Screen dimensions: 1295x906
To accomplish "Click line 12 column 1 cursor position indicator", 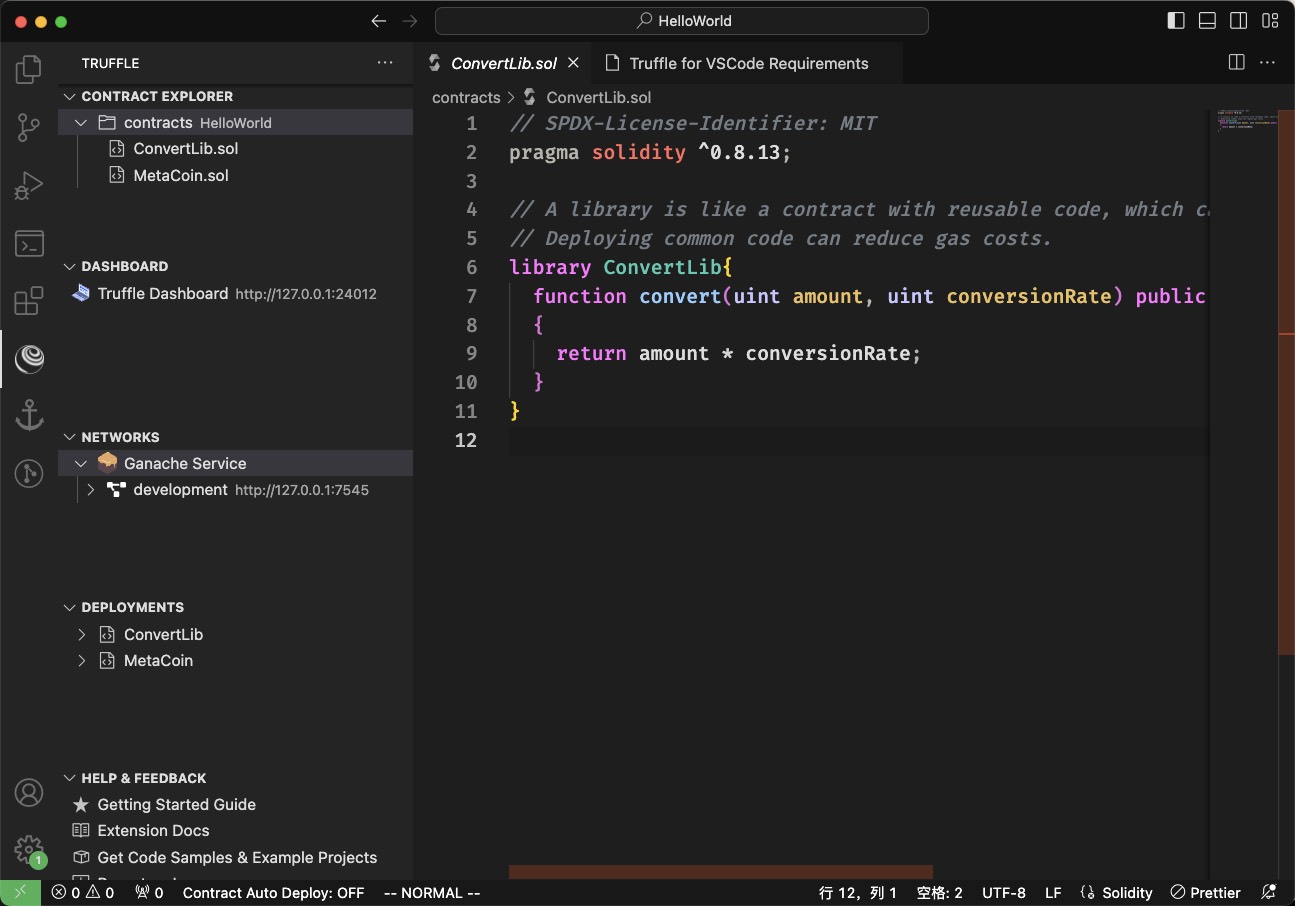I will click(858, 893).
